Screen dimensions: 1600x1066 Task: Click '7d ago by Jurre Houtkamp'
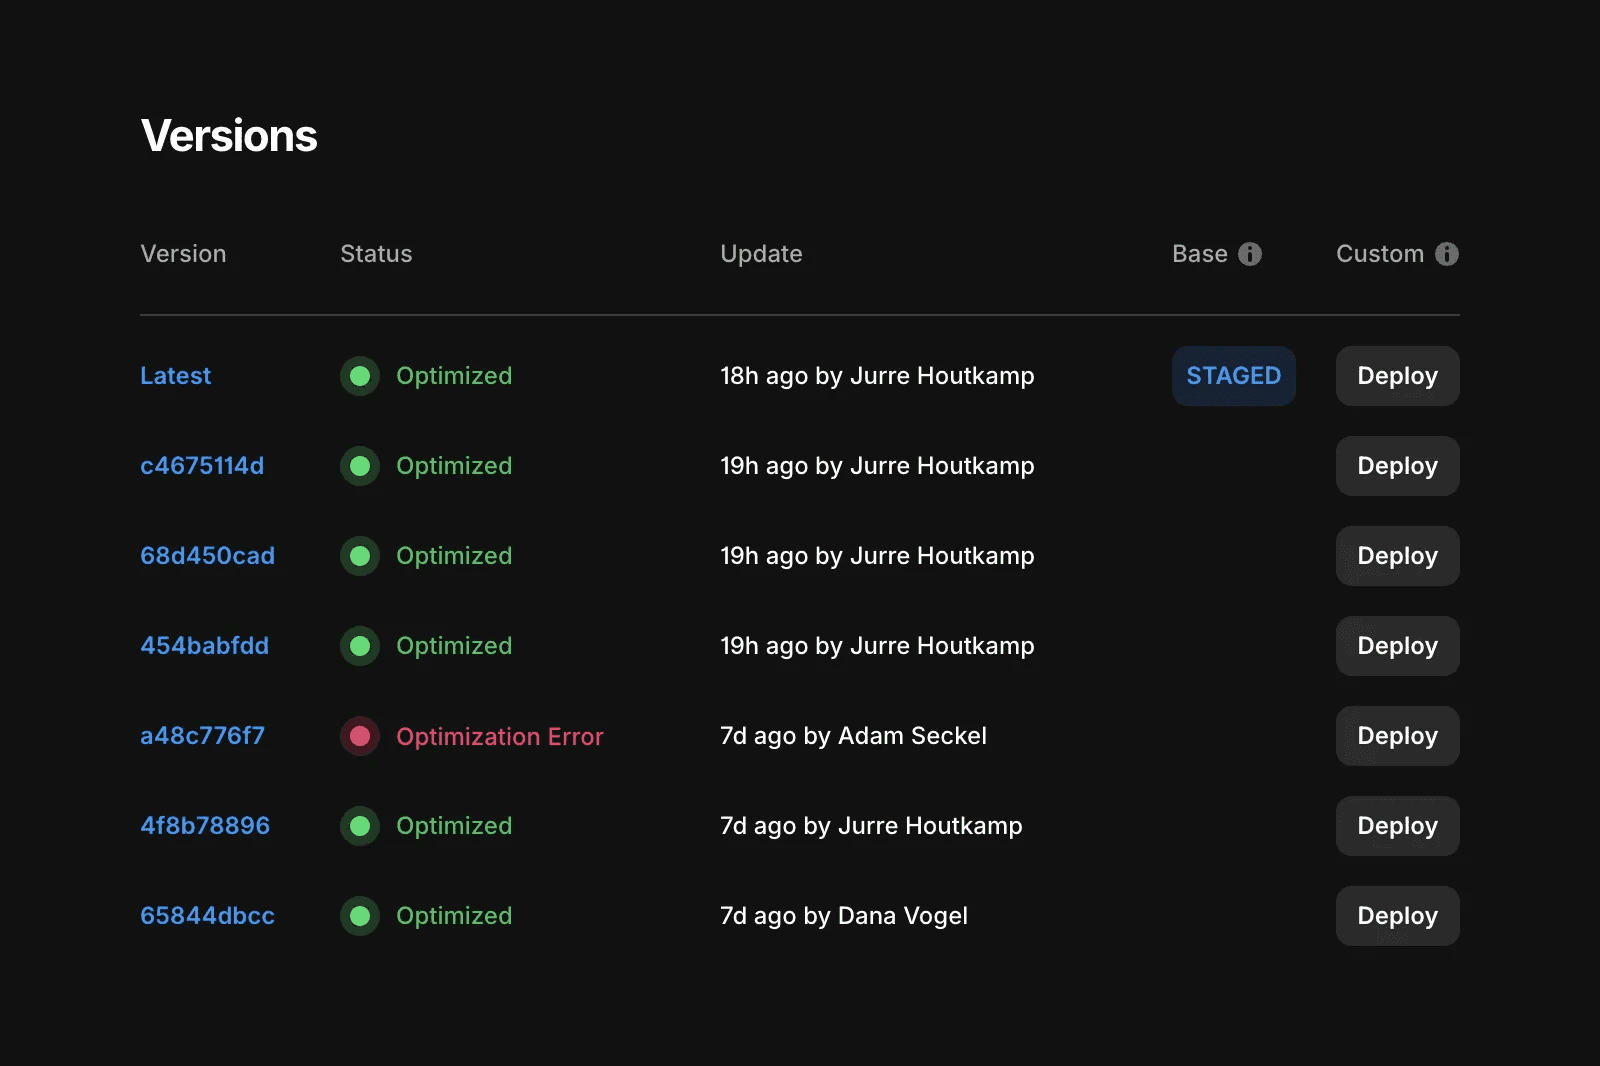(x=871, y=826)
